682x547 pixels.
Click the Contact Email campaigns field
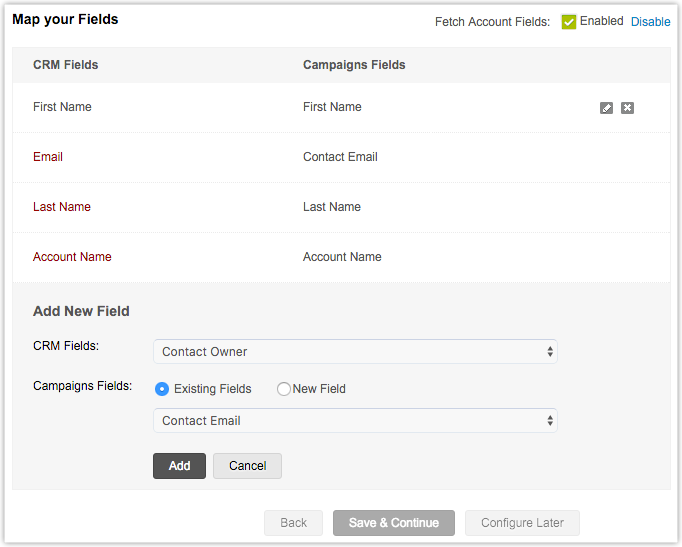coord(340,157)
